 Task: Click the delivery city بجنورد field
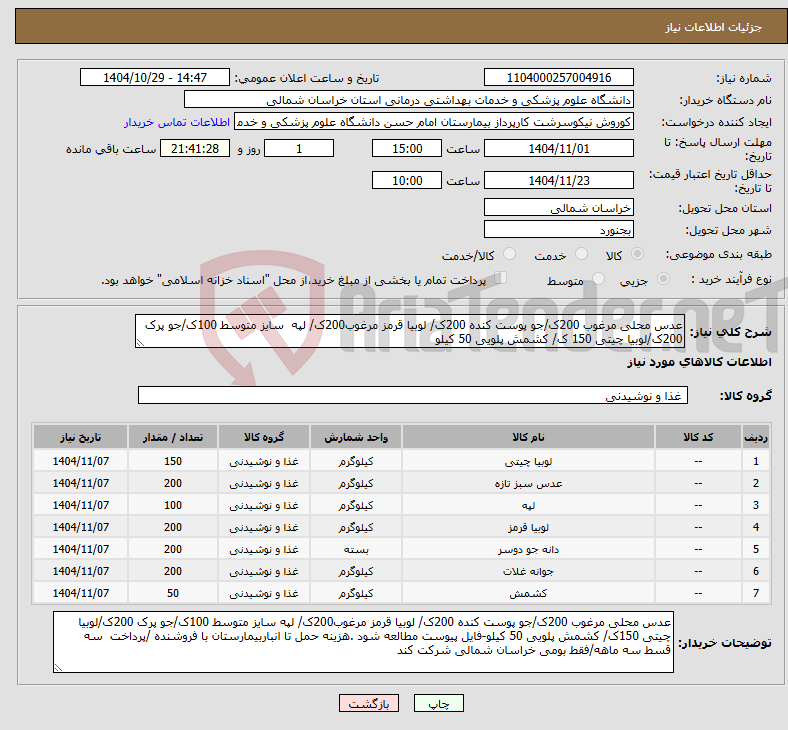coord(558,230)
